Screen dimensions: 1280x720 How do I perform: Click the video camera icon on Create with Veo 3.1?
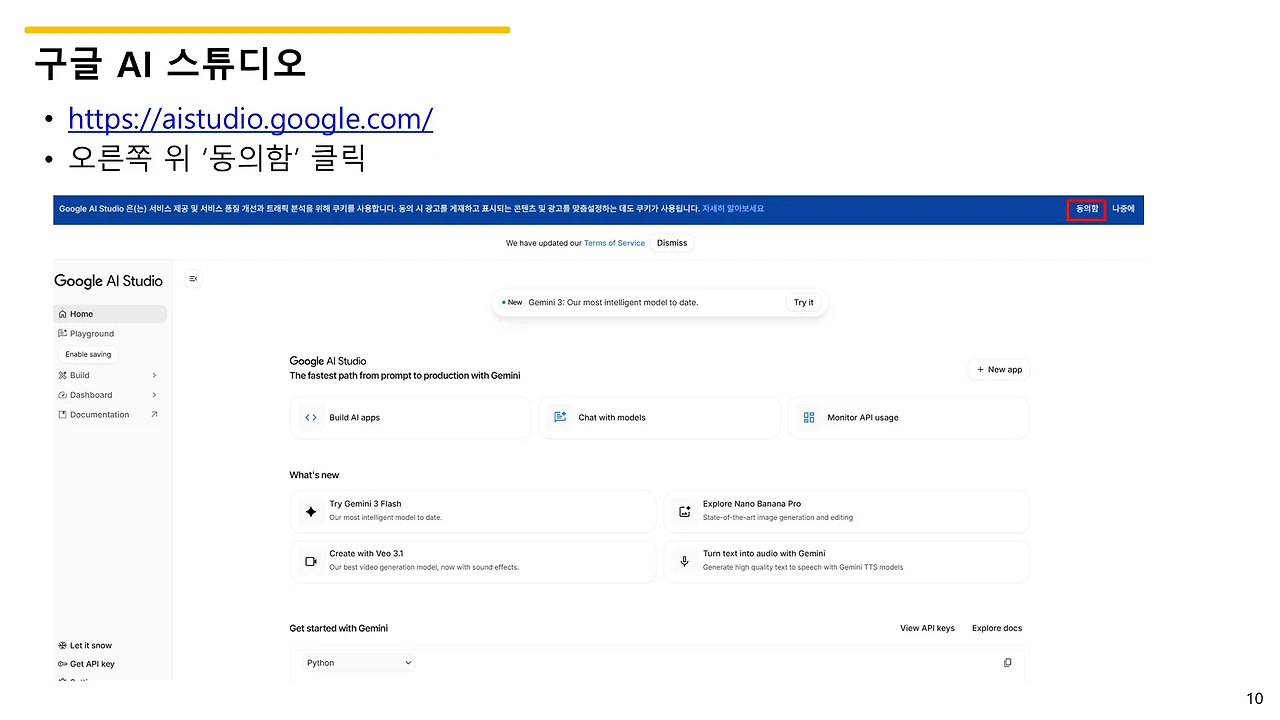311,562
